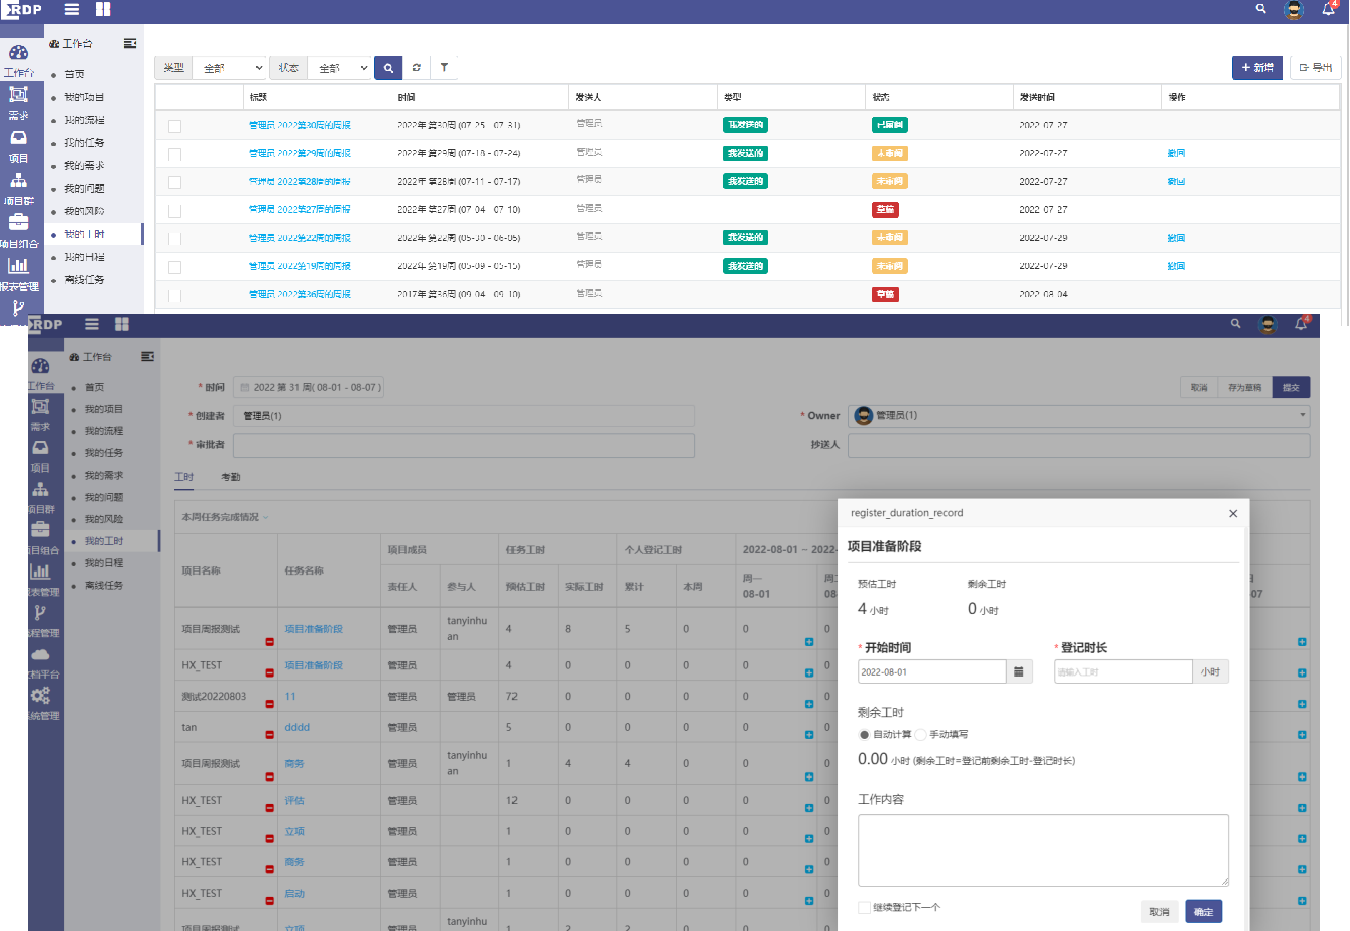
Task: Click the blue search button beside the 状态 filter
Action: pos(388,68)
